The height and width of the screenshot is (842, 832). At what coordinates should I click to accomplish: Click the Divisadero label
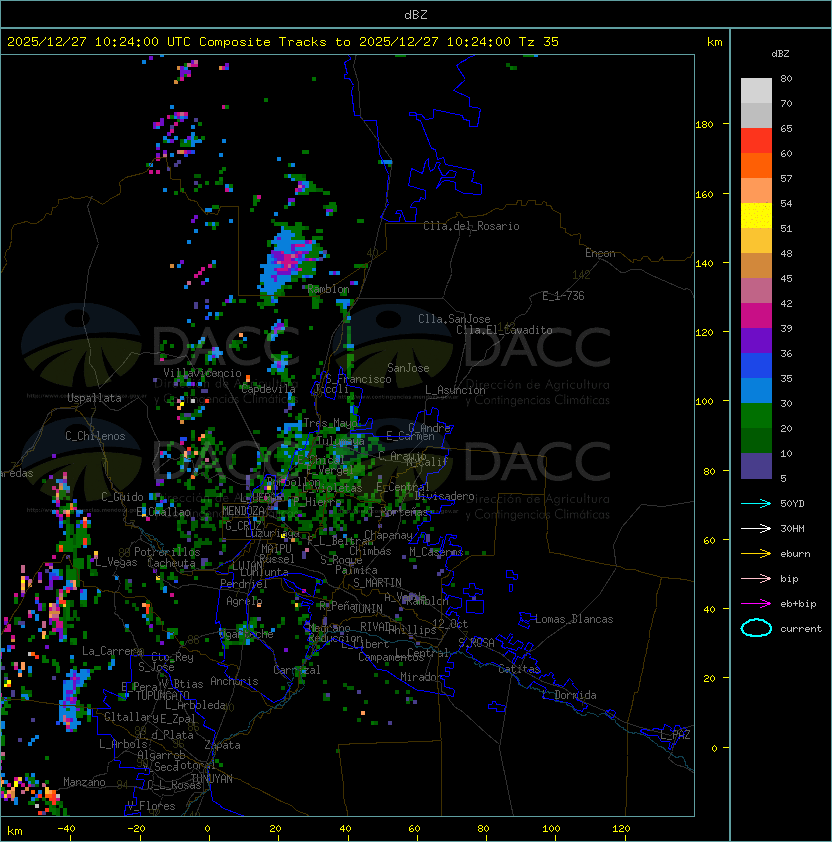[445, 496]
